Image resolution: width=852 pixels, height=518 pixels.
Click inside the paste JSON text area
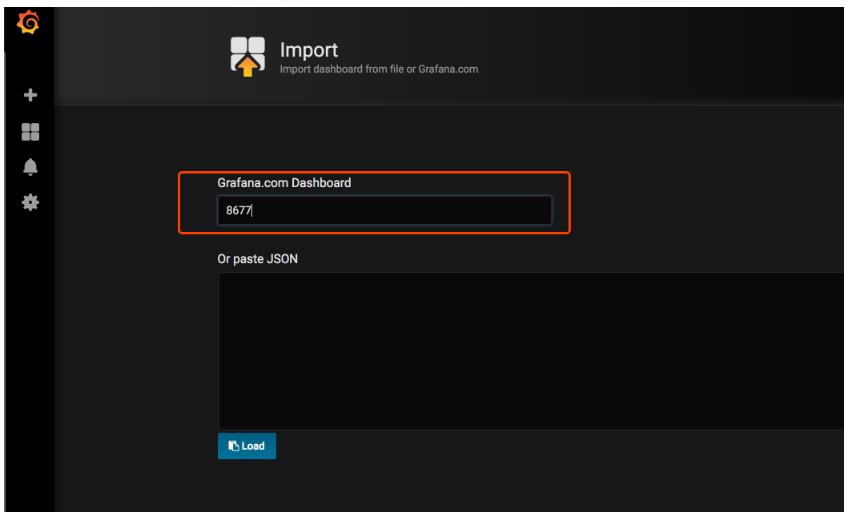tap(530, 351)
